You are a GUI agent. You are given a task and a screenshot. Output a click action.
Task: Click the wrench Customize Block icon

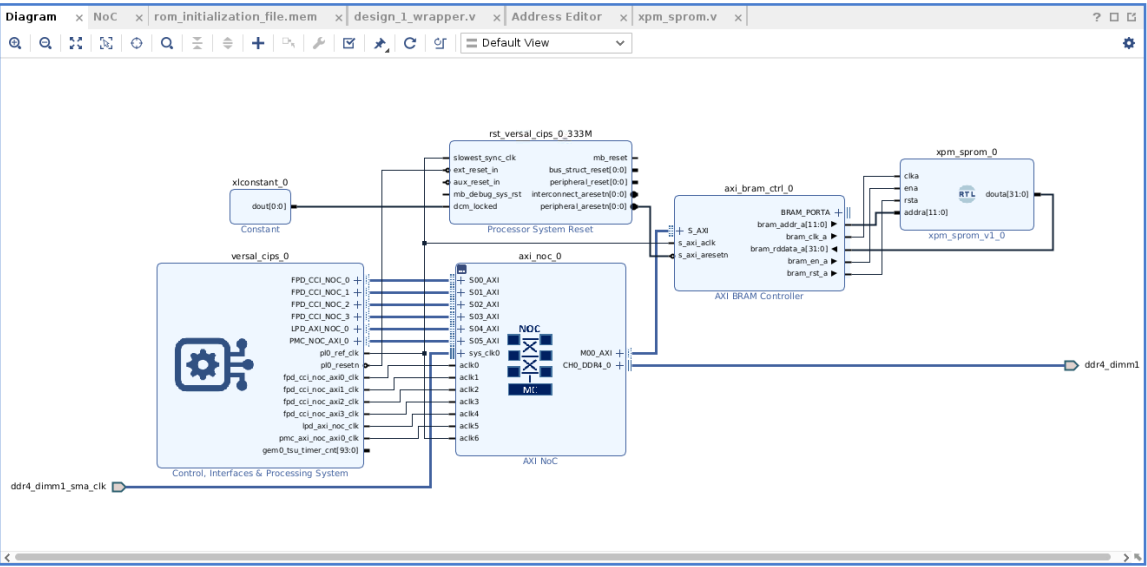(319, 44)
